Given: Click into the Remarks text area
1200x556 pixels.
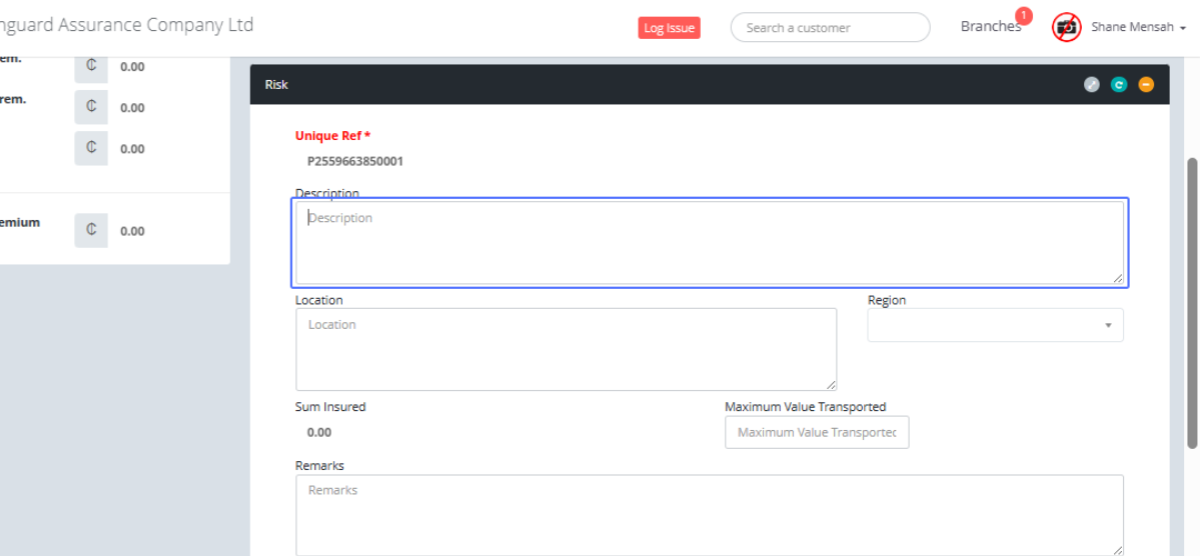Looking at the screenshot, I should 709,515.
